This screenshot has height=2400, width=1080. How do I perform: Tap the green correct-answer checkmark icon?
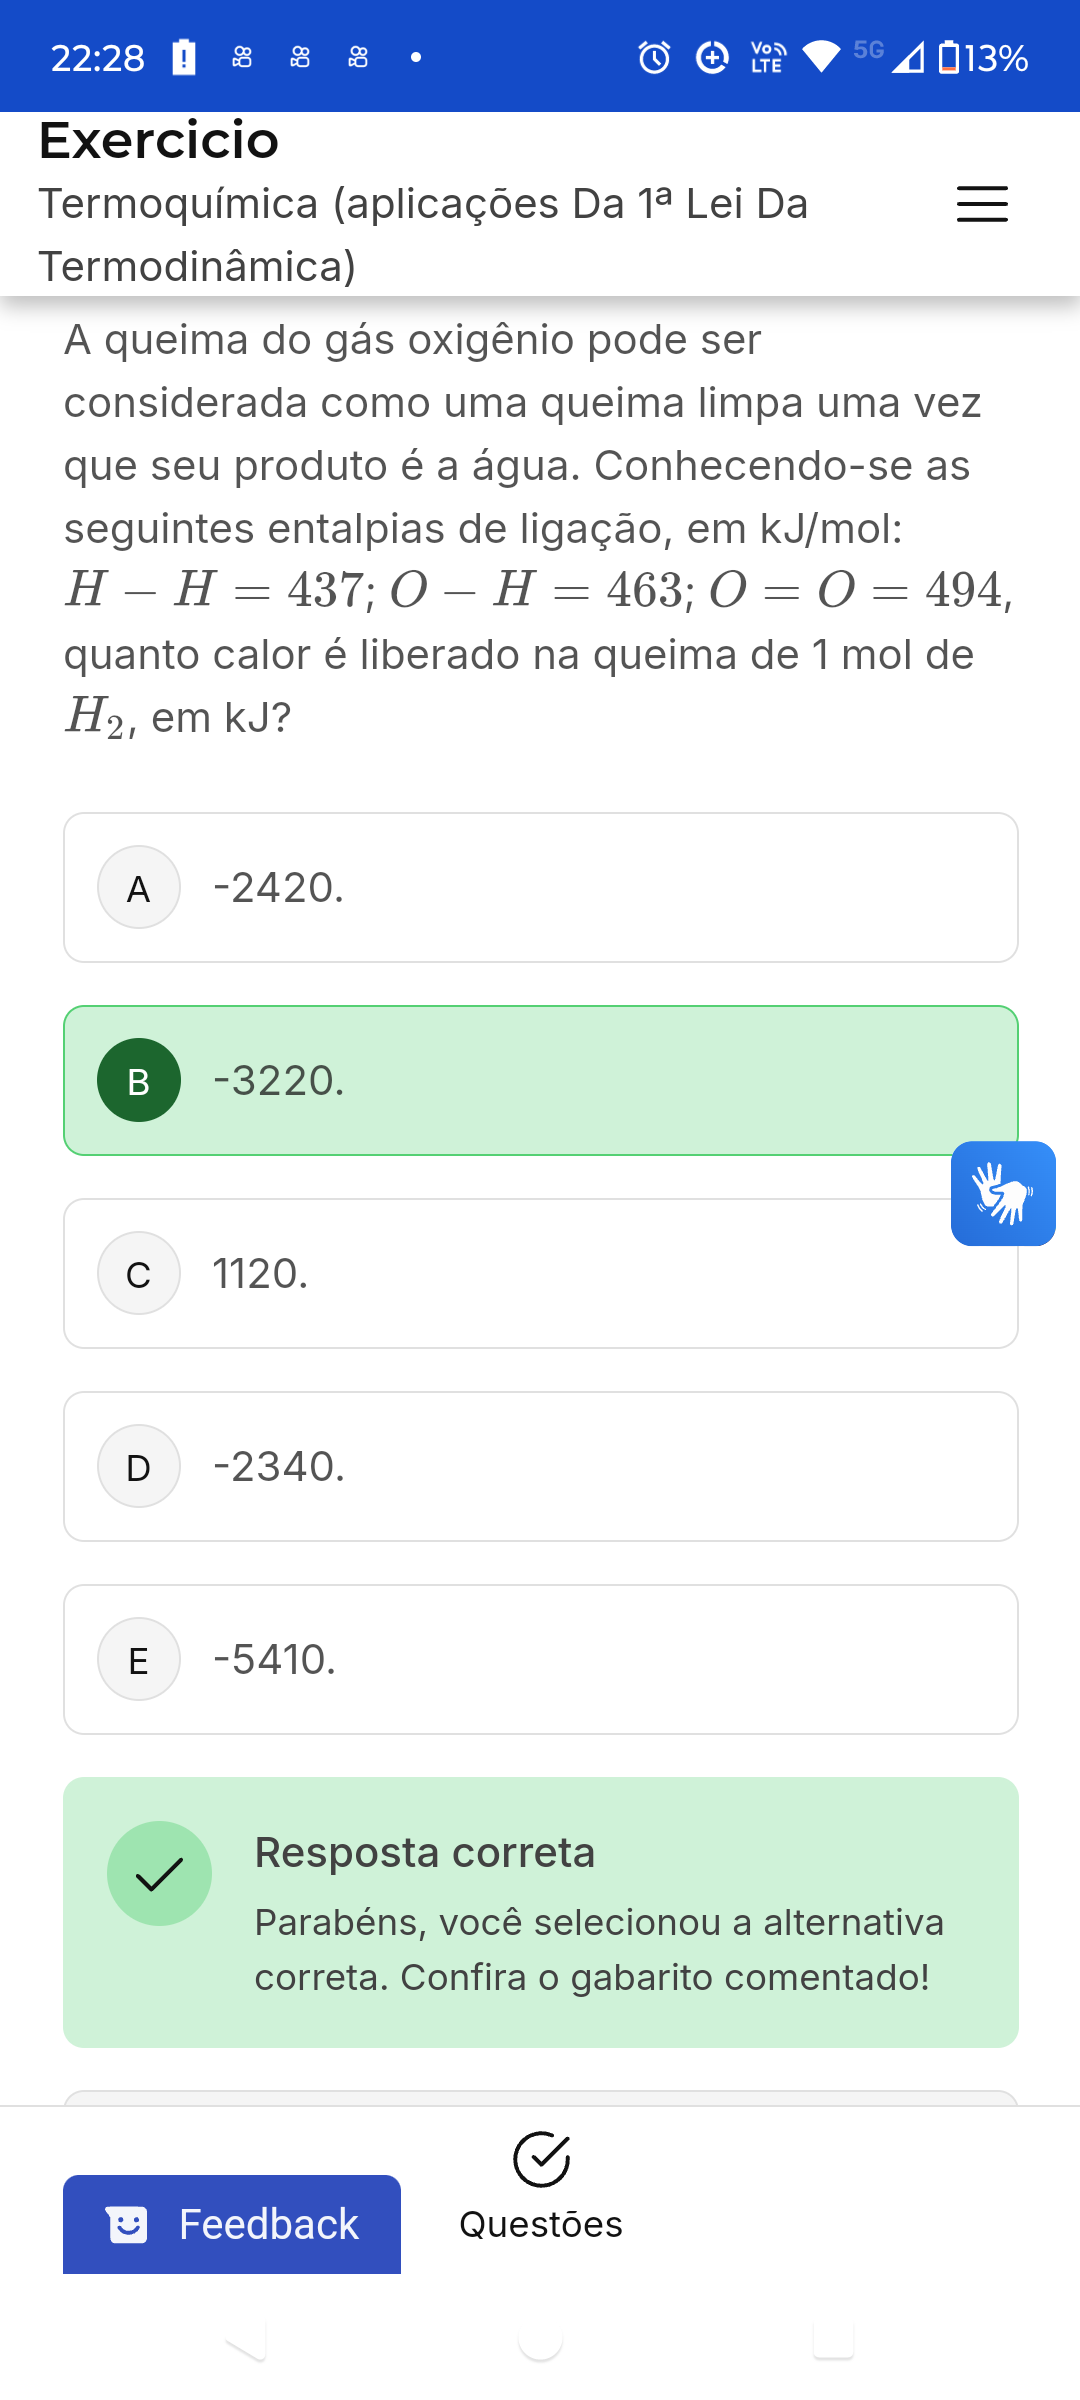click(x=159, y=1873)
